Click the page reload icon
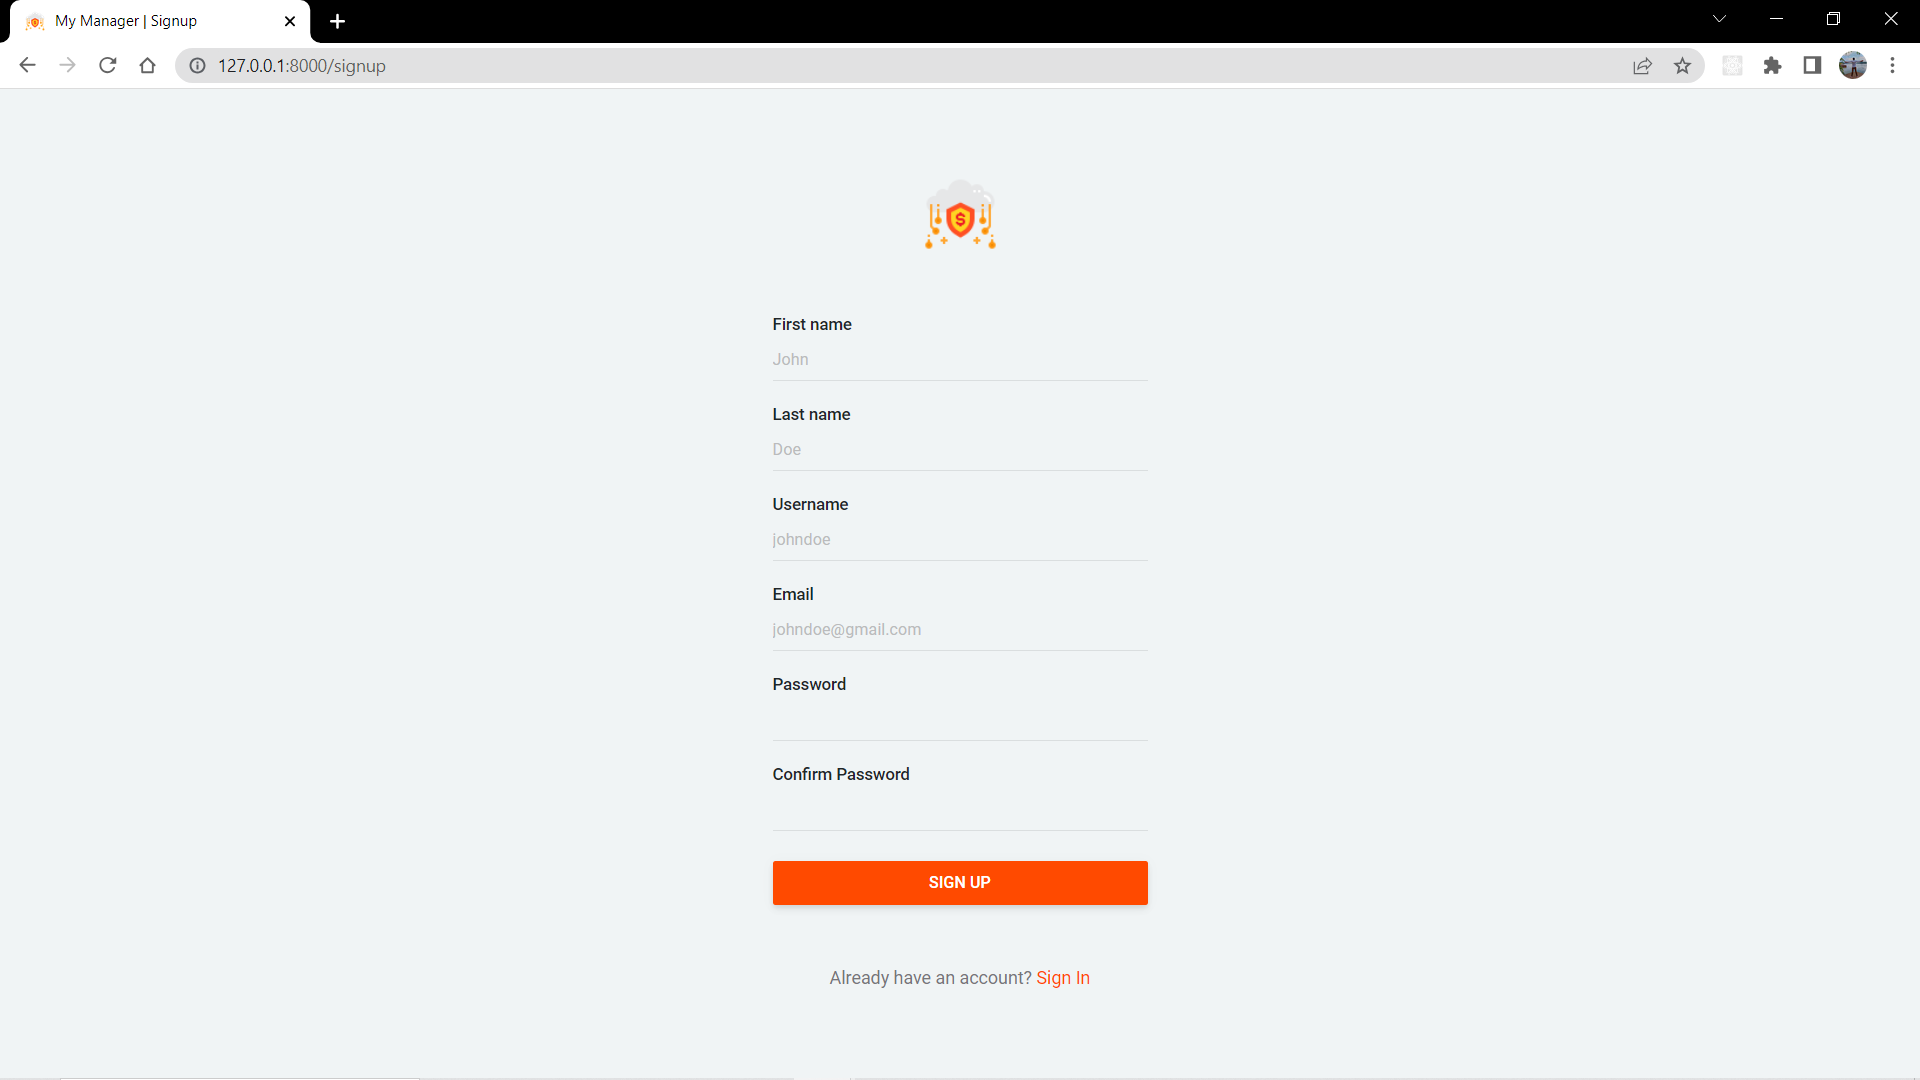Screen dimensions: 1920x1080 pos(108,66)
